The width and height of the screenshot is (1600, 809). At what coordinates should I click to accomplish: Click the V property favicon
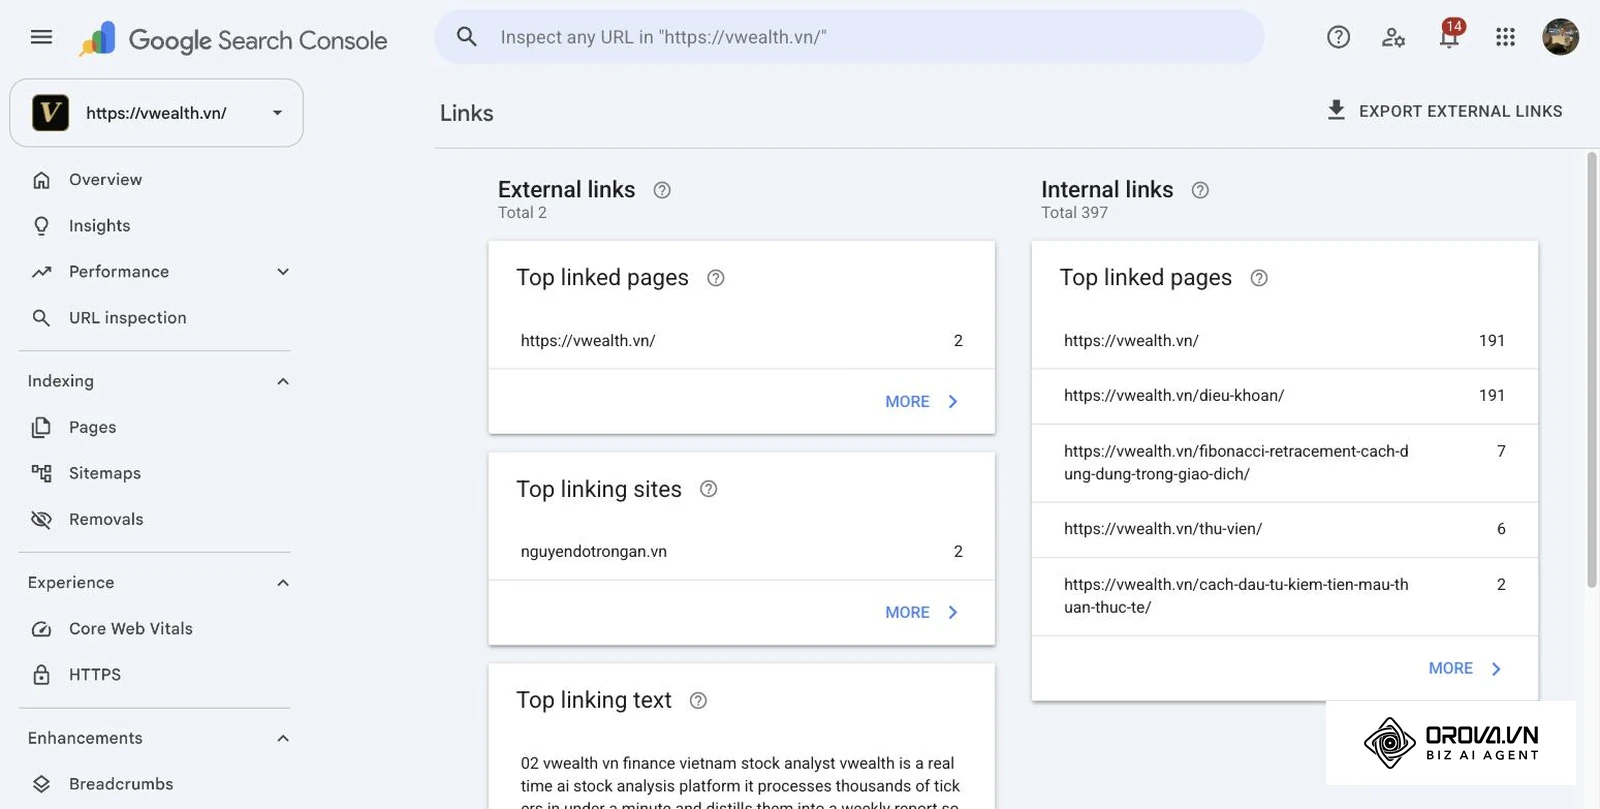(x=50, y=113)
